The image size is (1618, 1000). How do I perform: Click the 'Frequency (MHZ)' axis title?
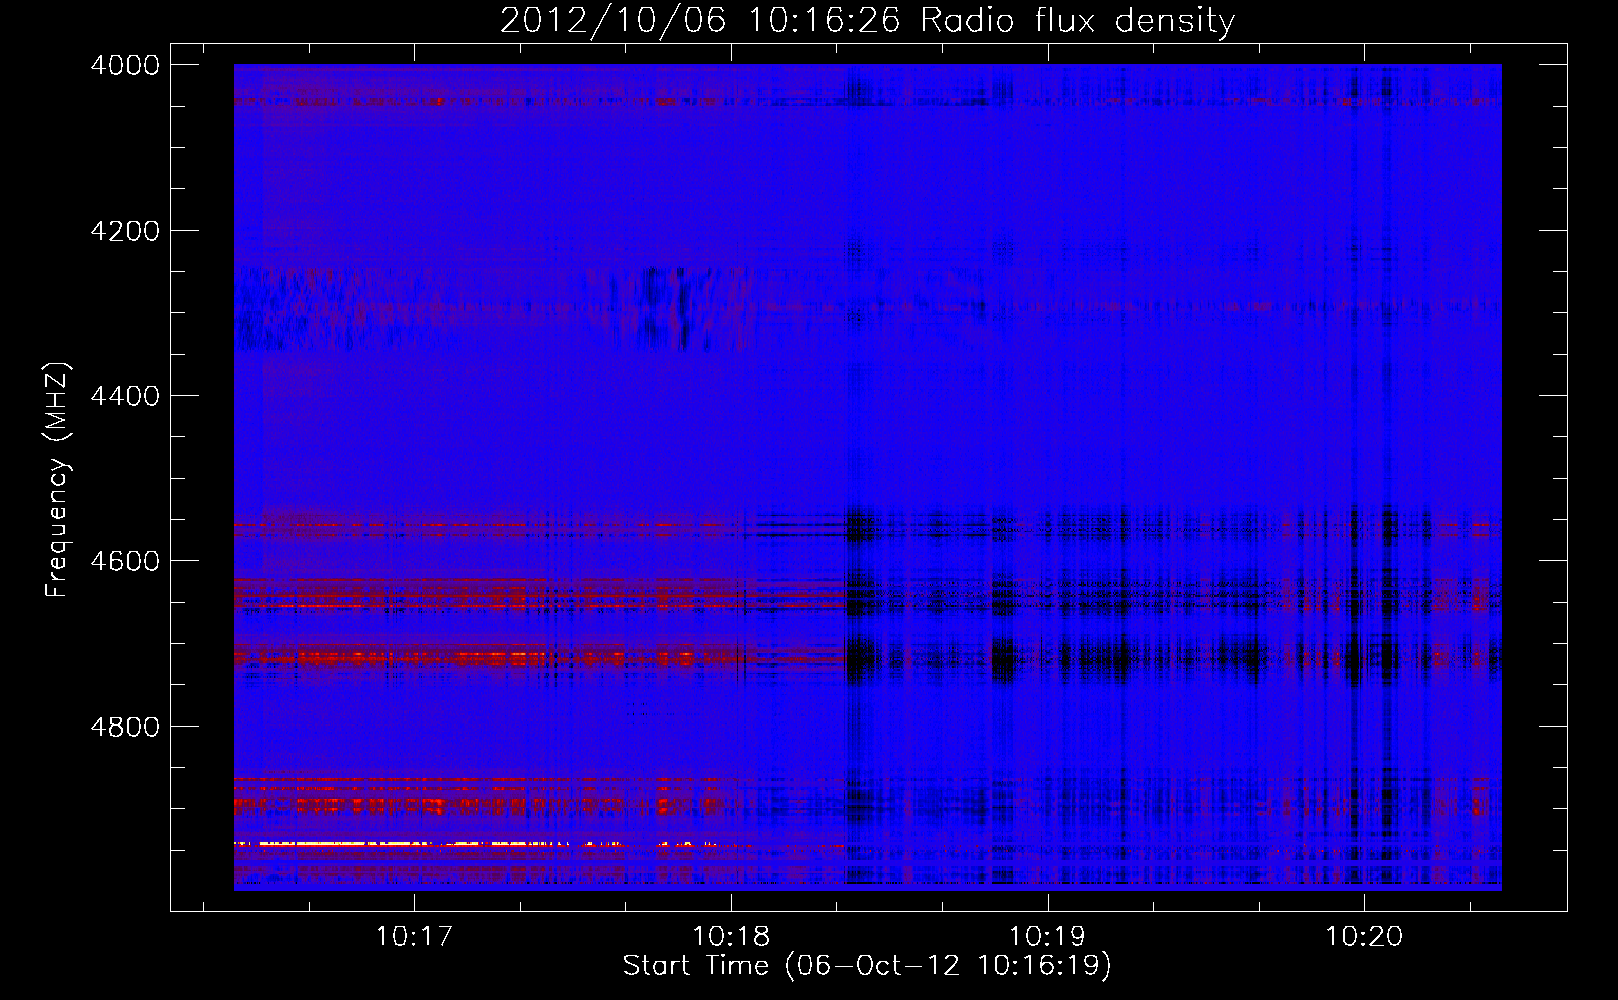tap(57, 480)
